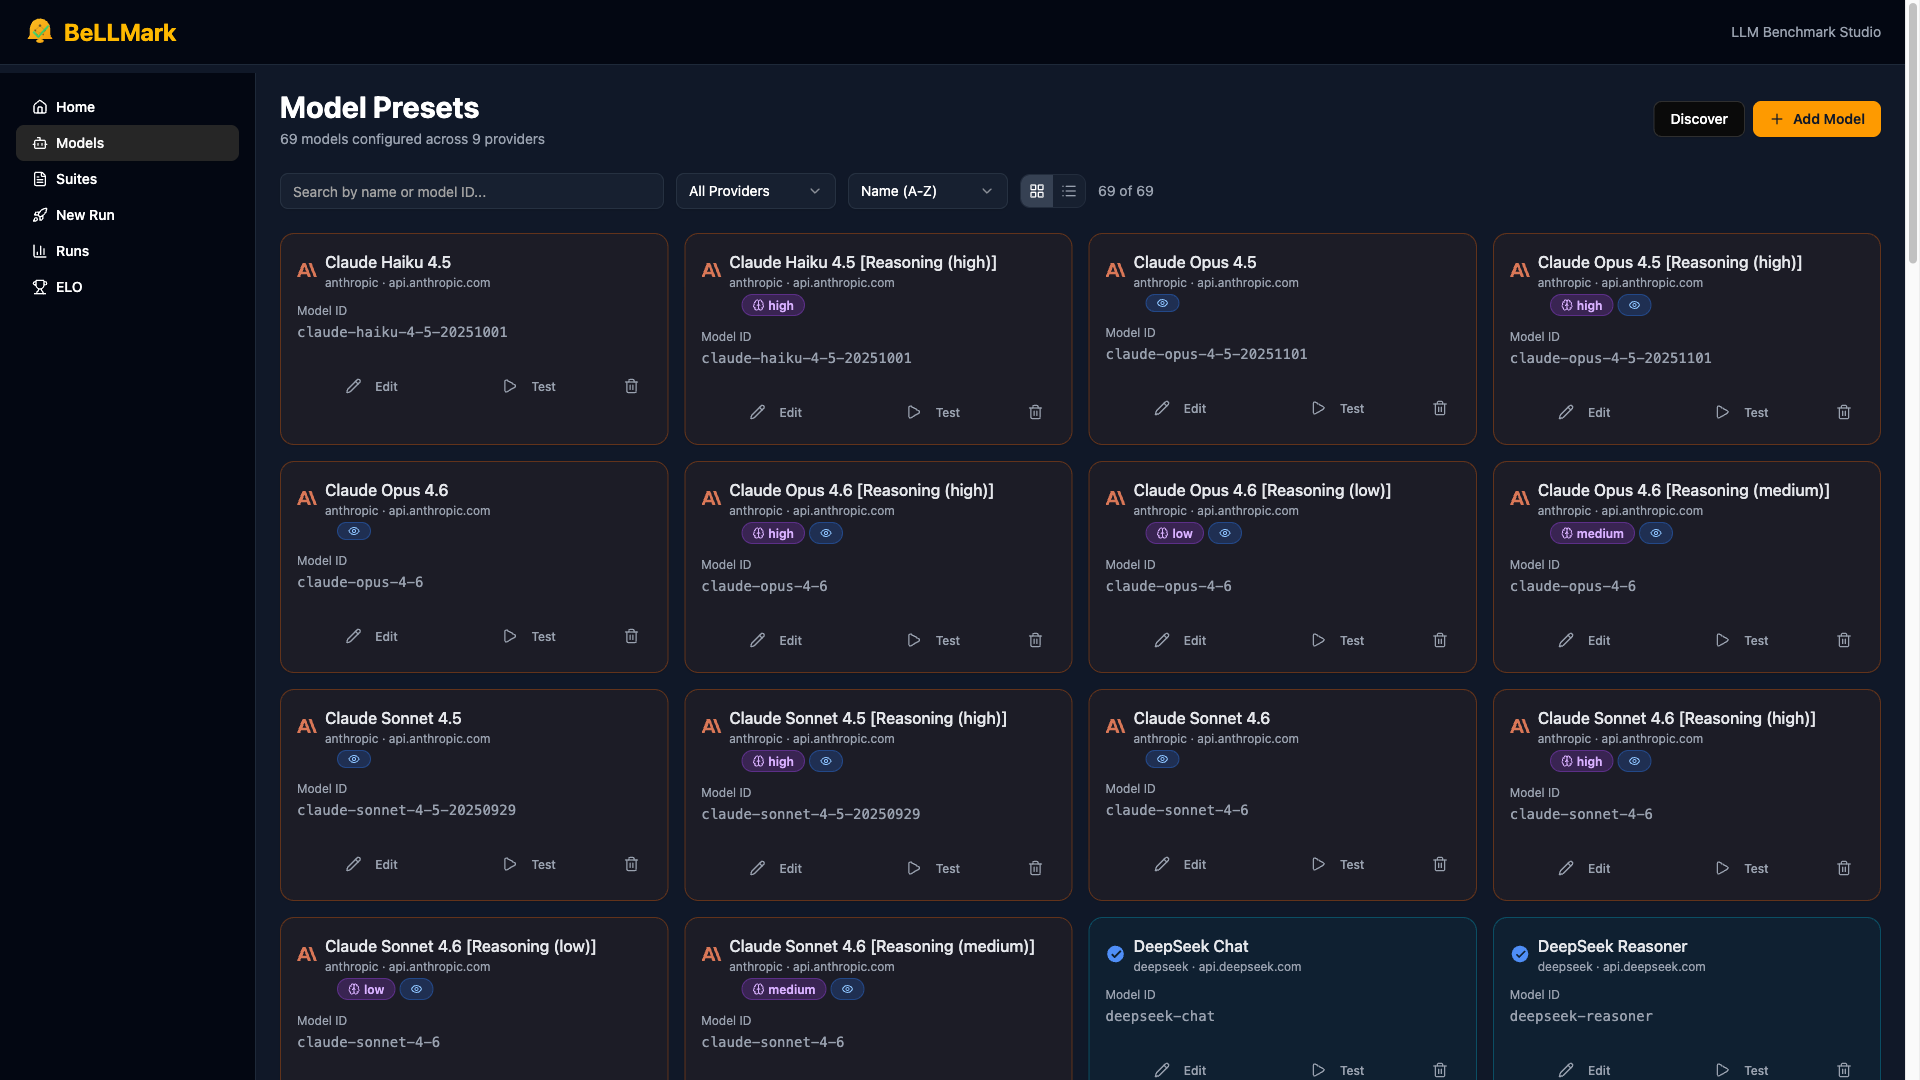Screen dimensions: 1920x1080
Task: Go to Suites in sidebar
Action: point(76,179)
